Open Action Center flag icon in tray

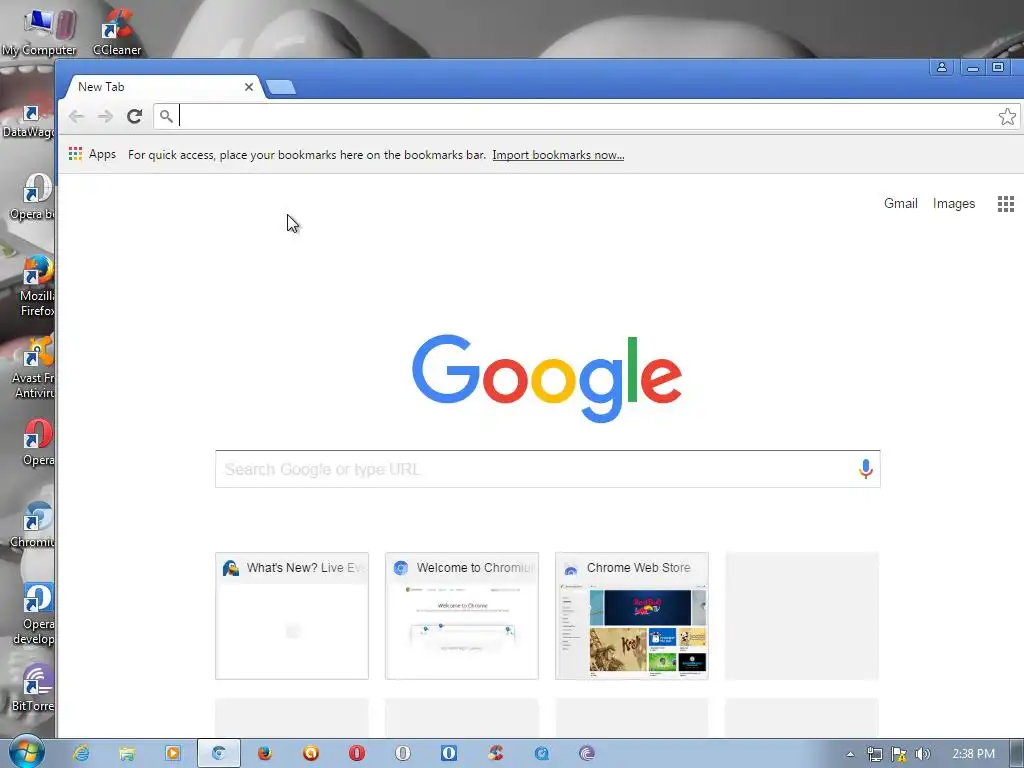[899, 754]
